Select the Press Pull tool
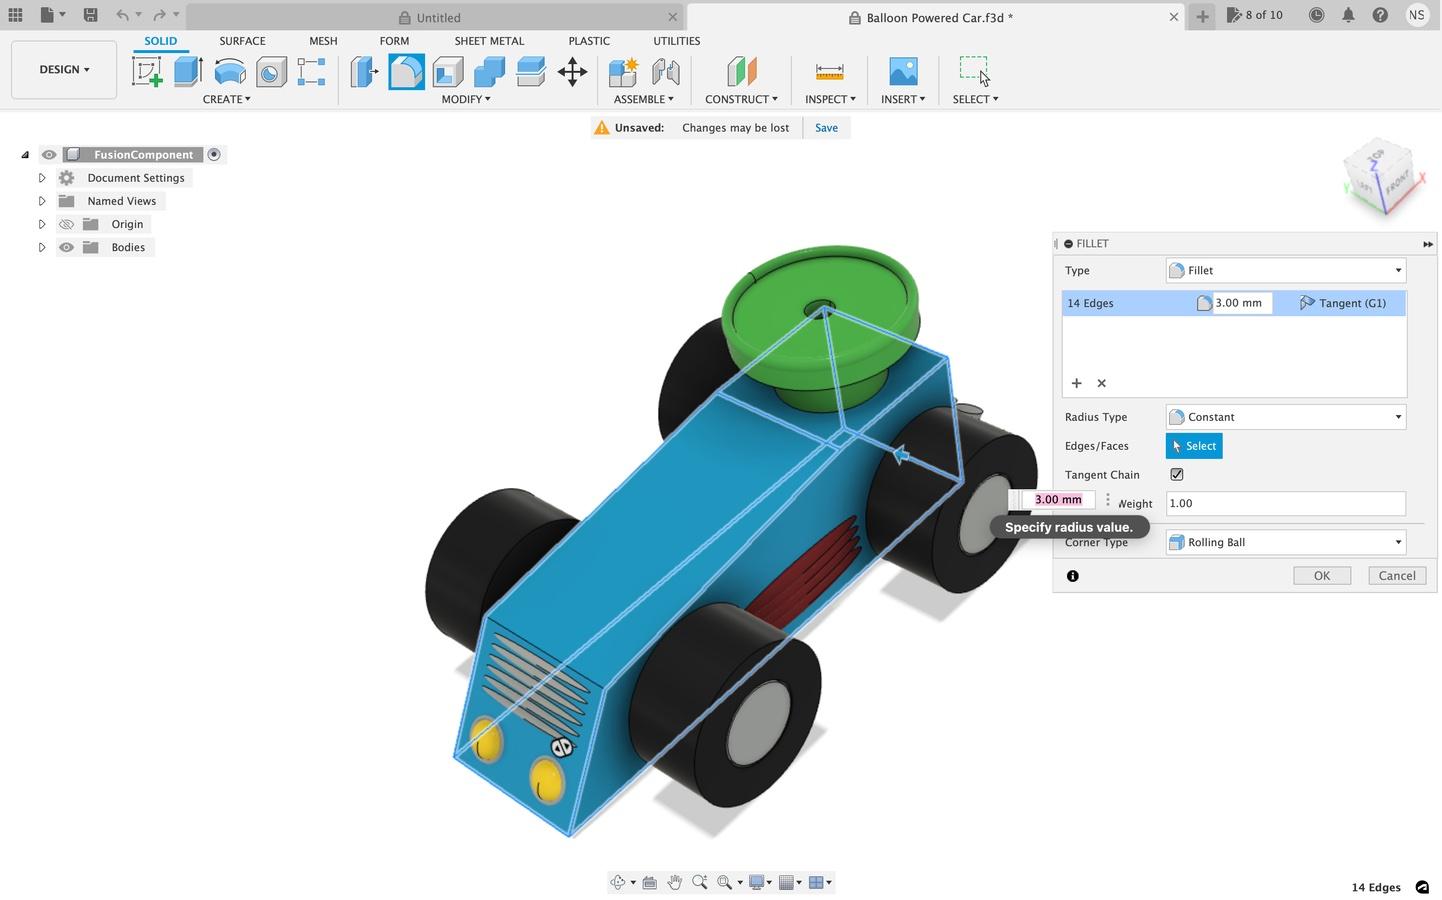The image size is (1442, 900). pyautogui.click(x=364, y=72)
